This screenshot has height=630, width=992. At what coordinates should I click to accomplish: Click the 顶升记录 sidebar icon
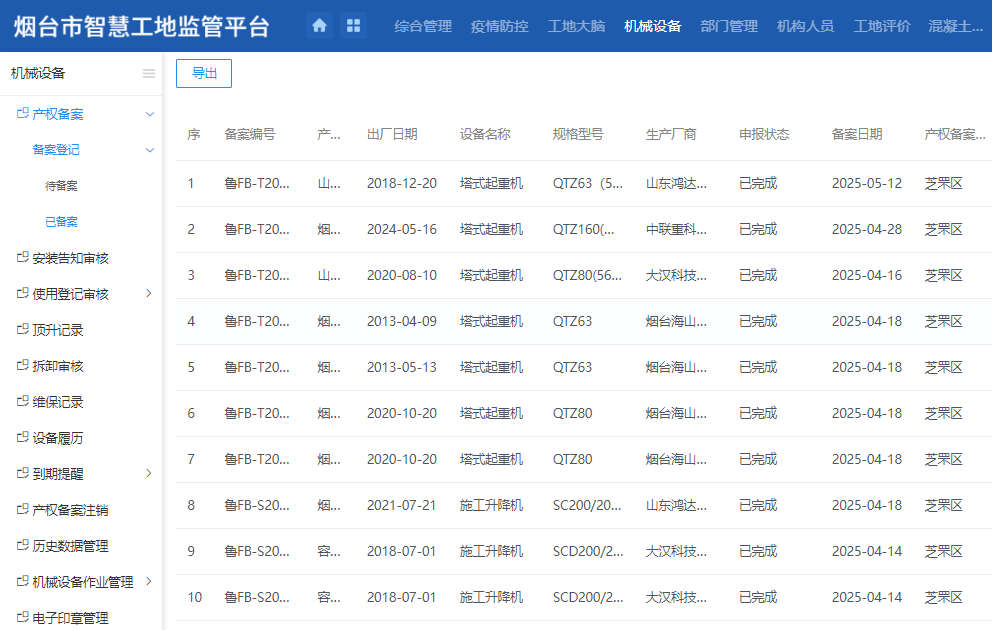click(x=23, y=330)
